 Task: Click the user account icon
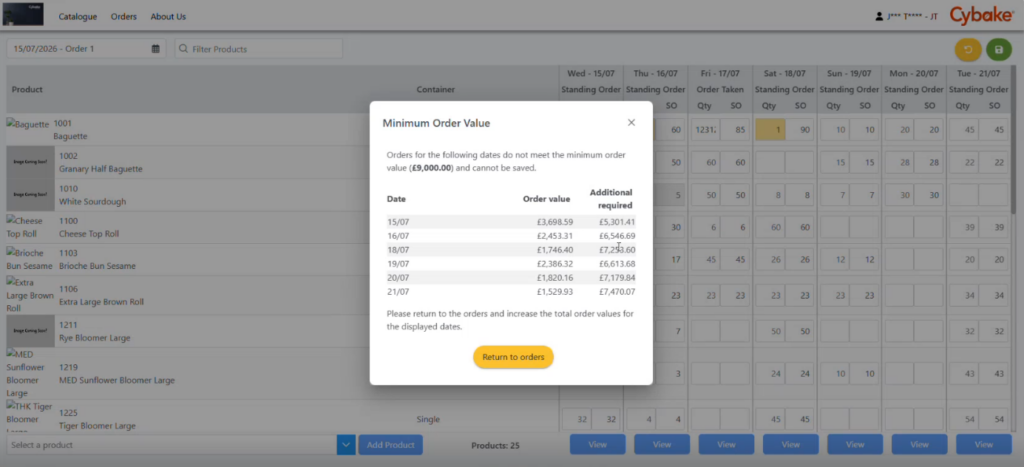pyautogui.click(x=879, y=16)
